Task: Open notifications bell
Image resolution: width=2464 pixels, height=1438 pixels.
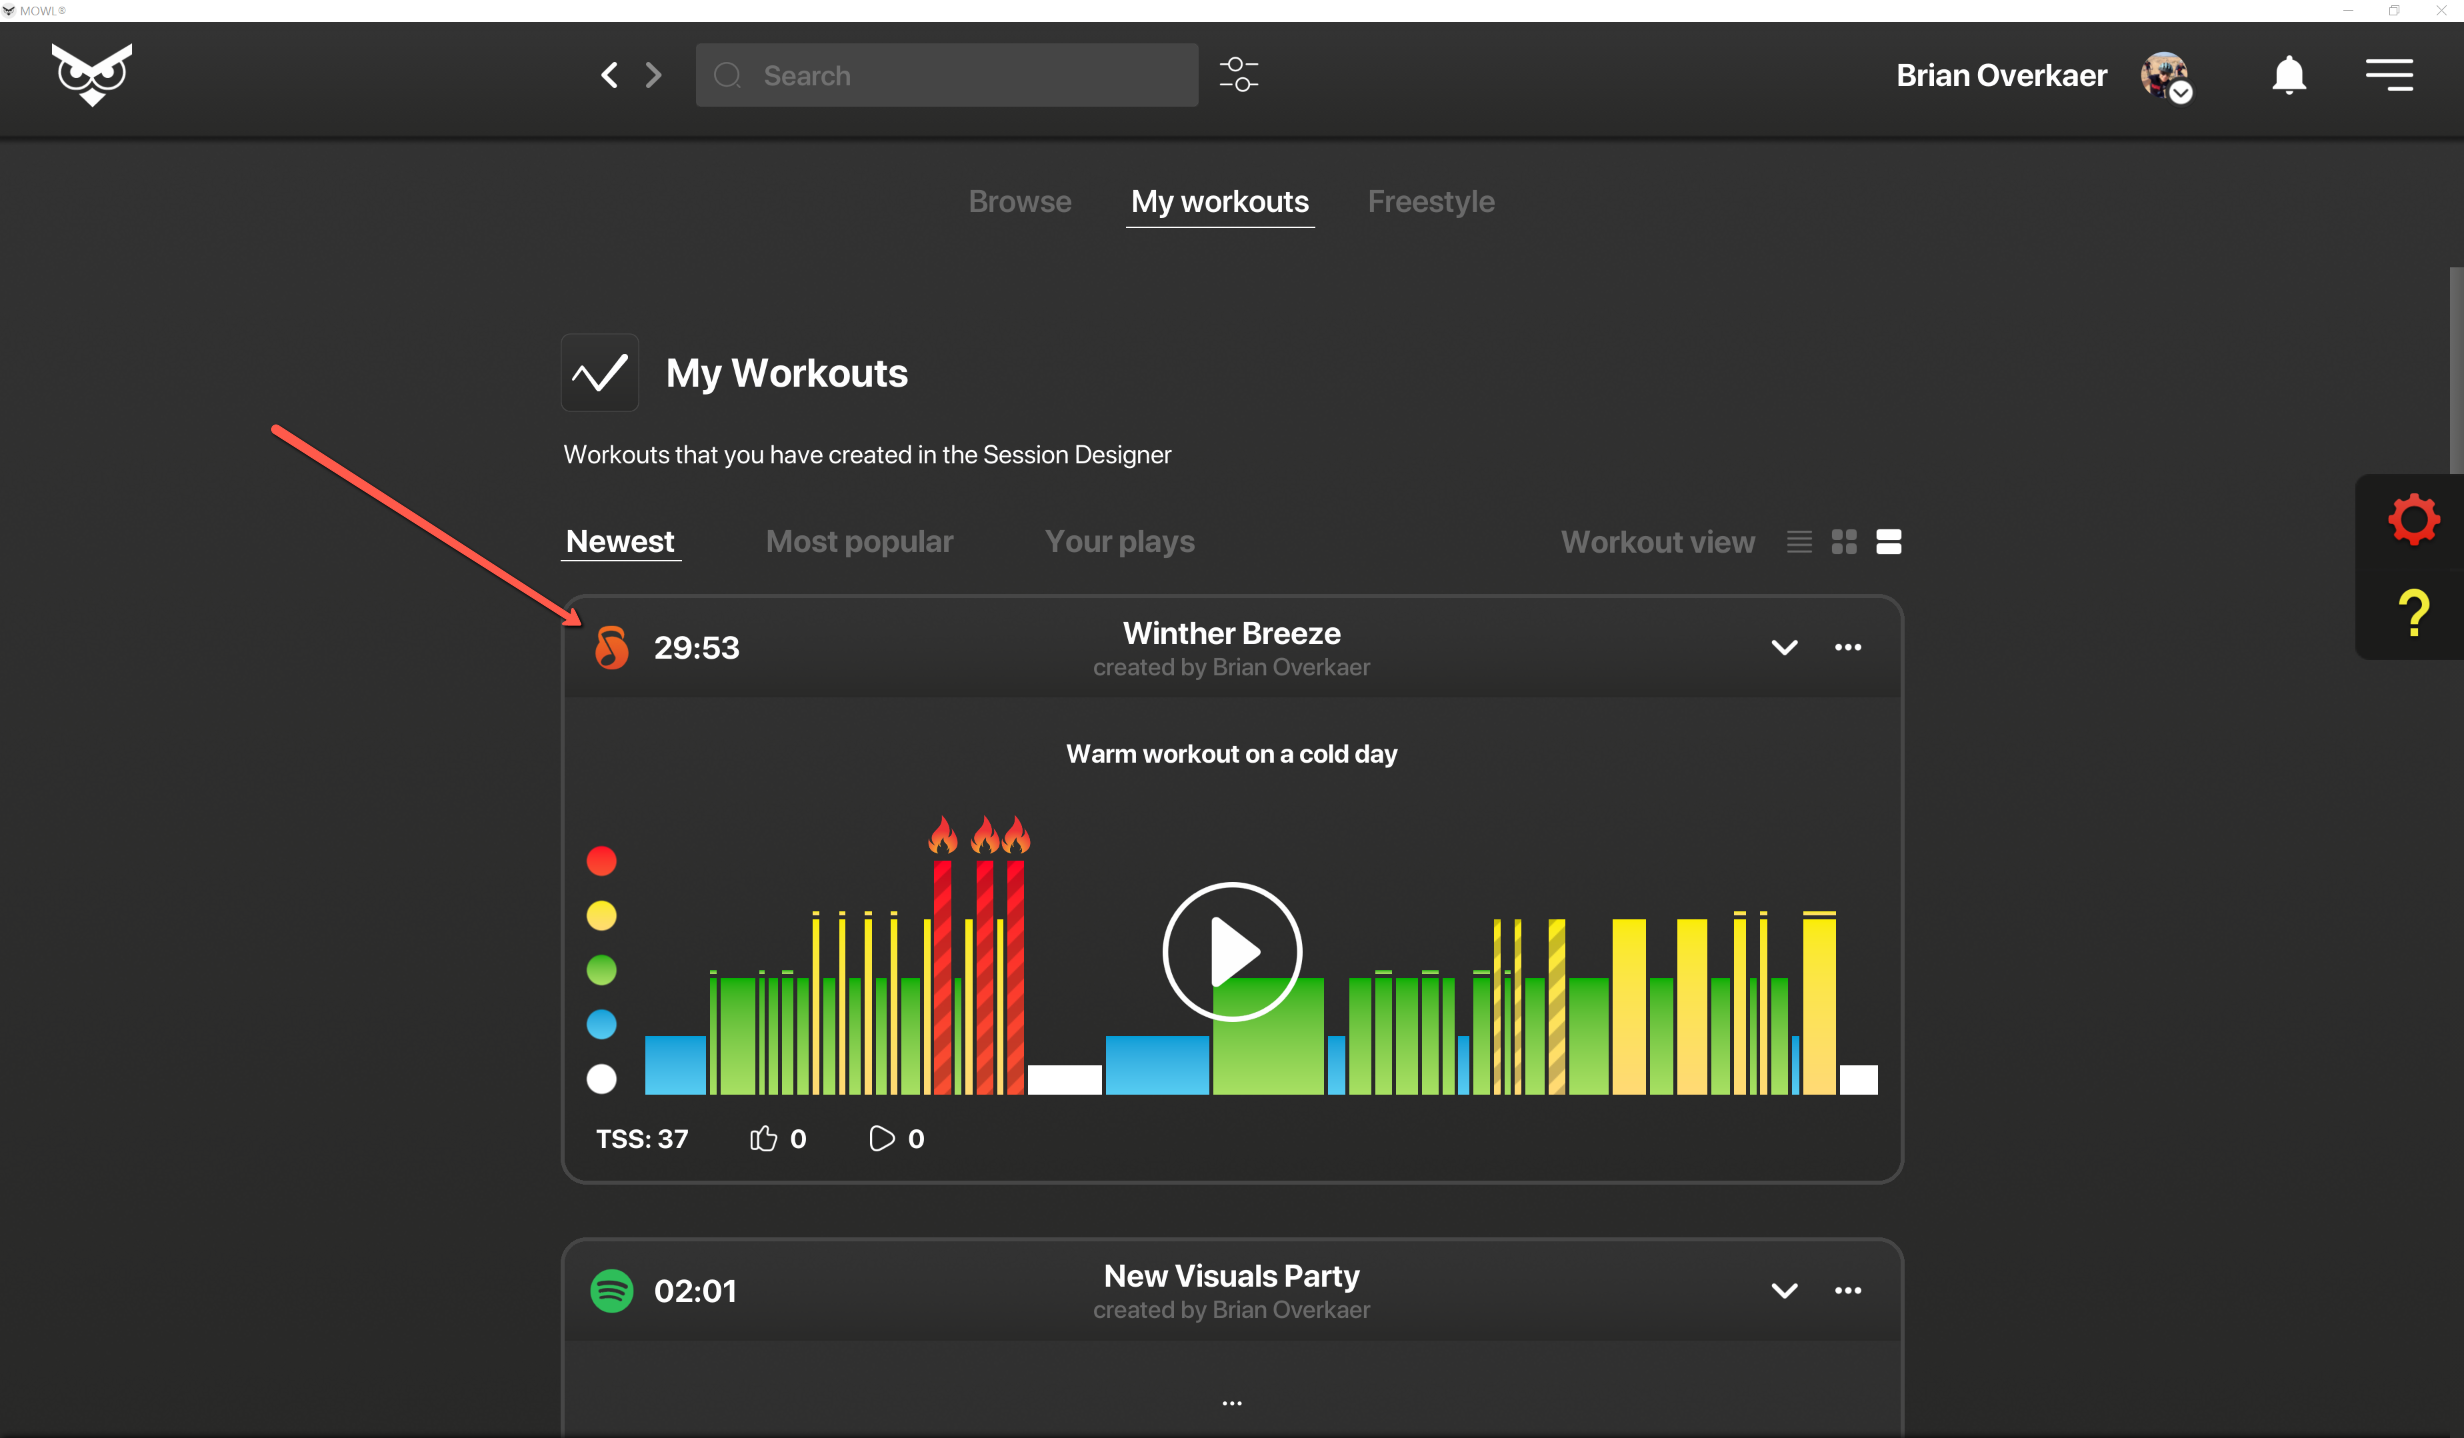Action: coord(2288,75)
